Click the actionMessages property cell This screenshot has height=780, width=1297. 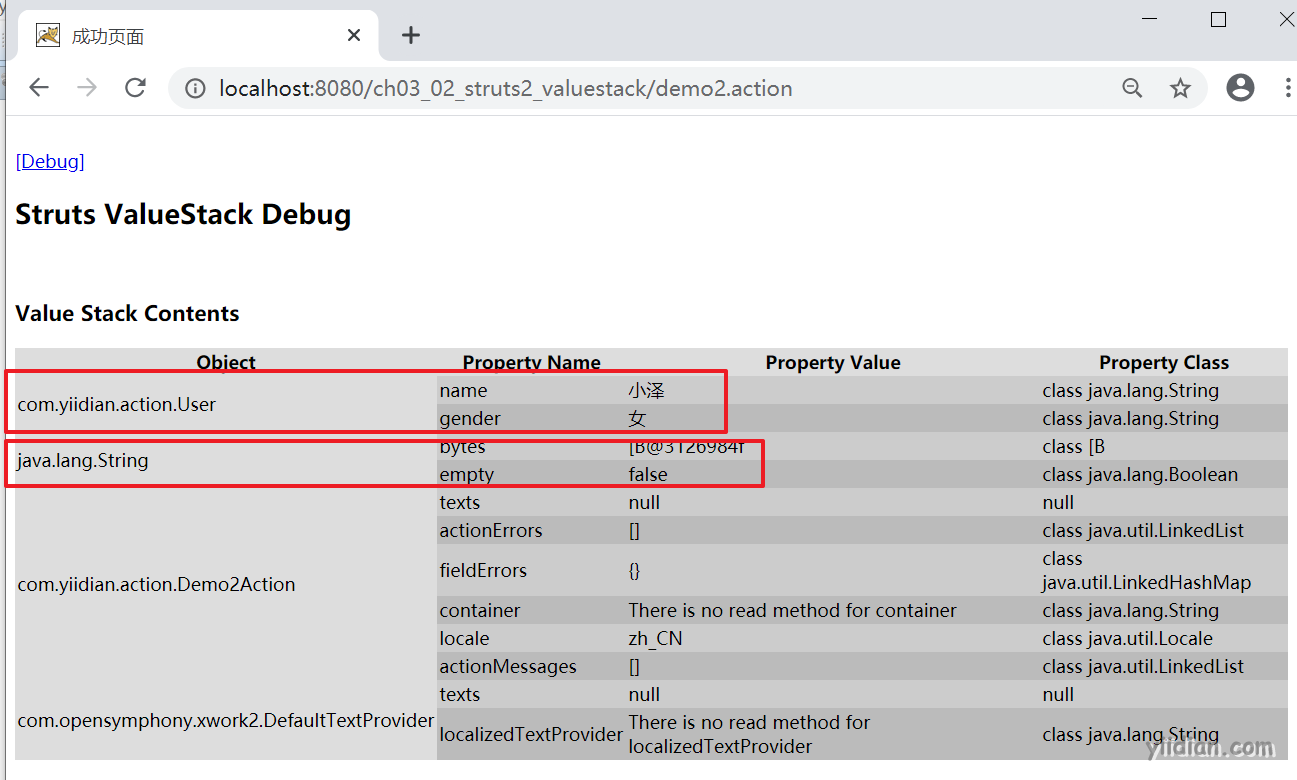[x=531, y=666]
